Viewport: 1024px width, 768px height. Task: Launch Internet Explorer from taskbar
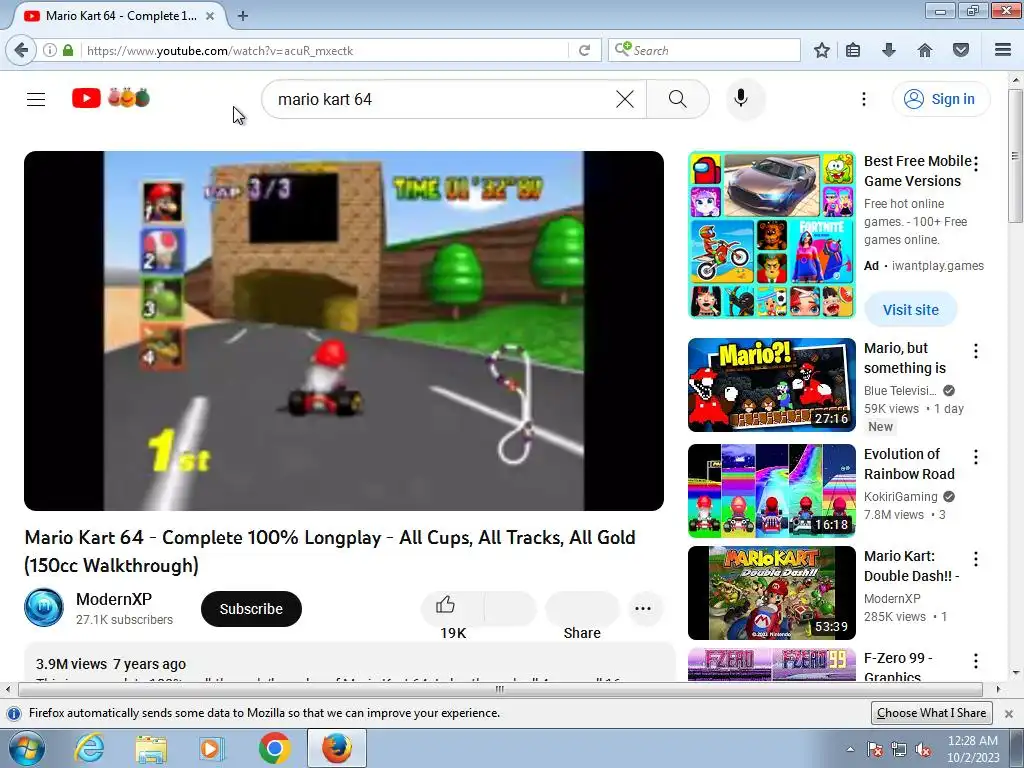(89, 748)
